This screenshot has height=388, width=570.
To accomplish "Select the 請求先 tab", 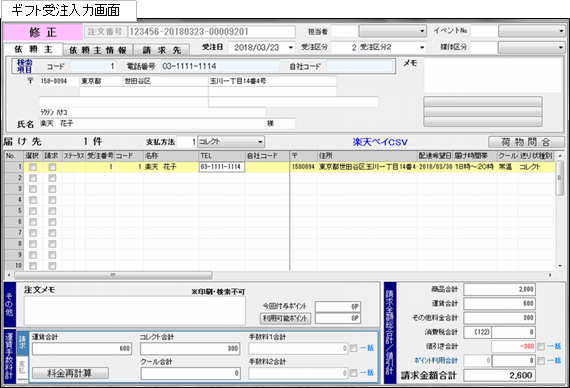I will tap(161, 50).
